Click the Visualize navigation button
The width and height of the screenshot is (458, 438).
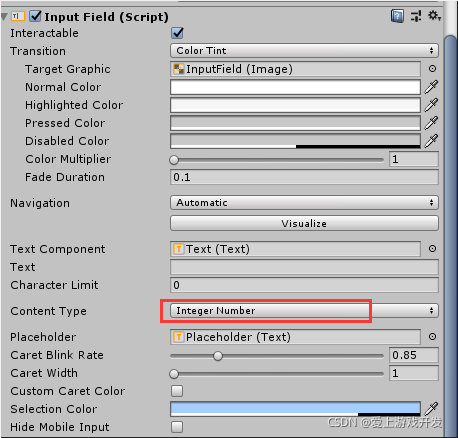coord(304,223)
